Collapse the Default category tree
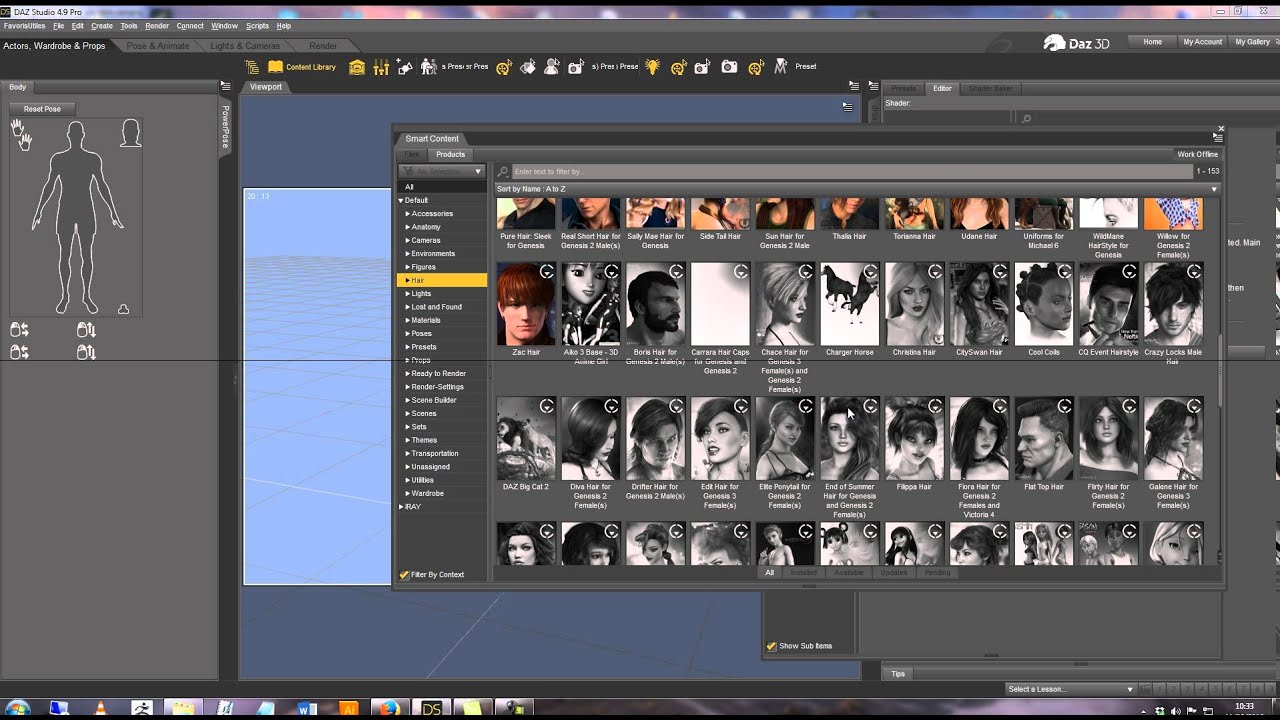Screen dimensions: 1280x720 click(401, 201)
